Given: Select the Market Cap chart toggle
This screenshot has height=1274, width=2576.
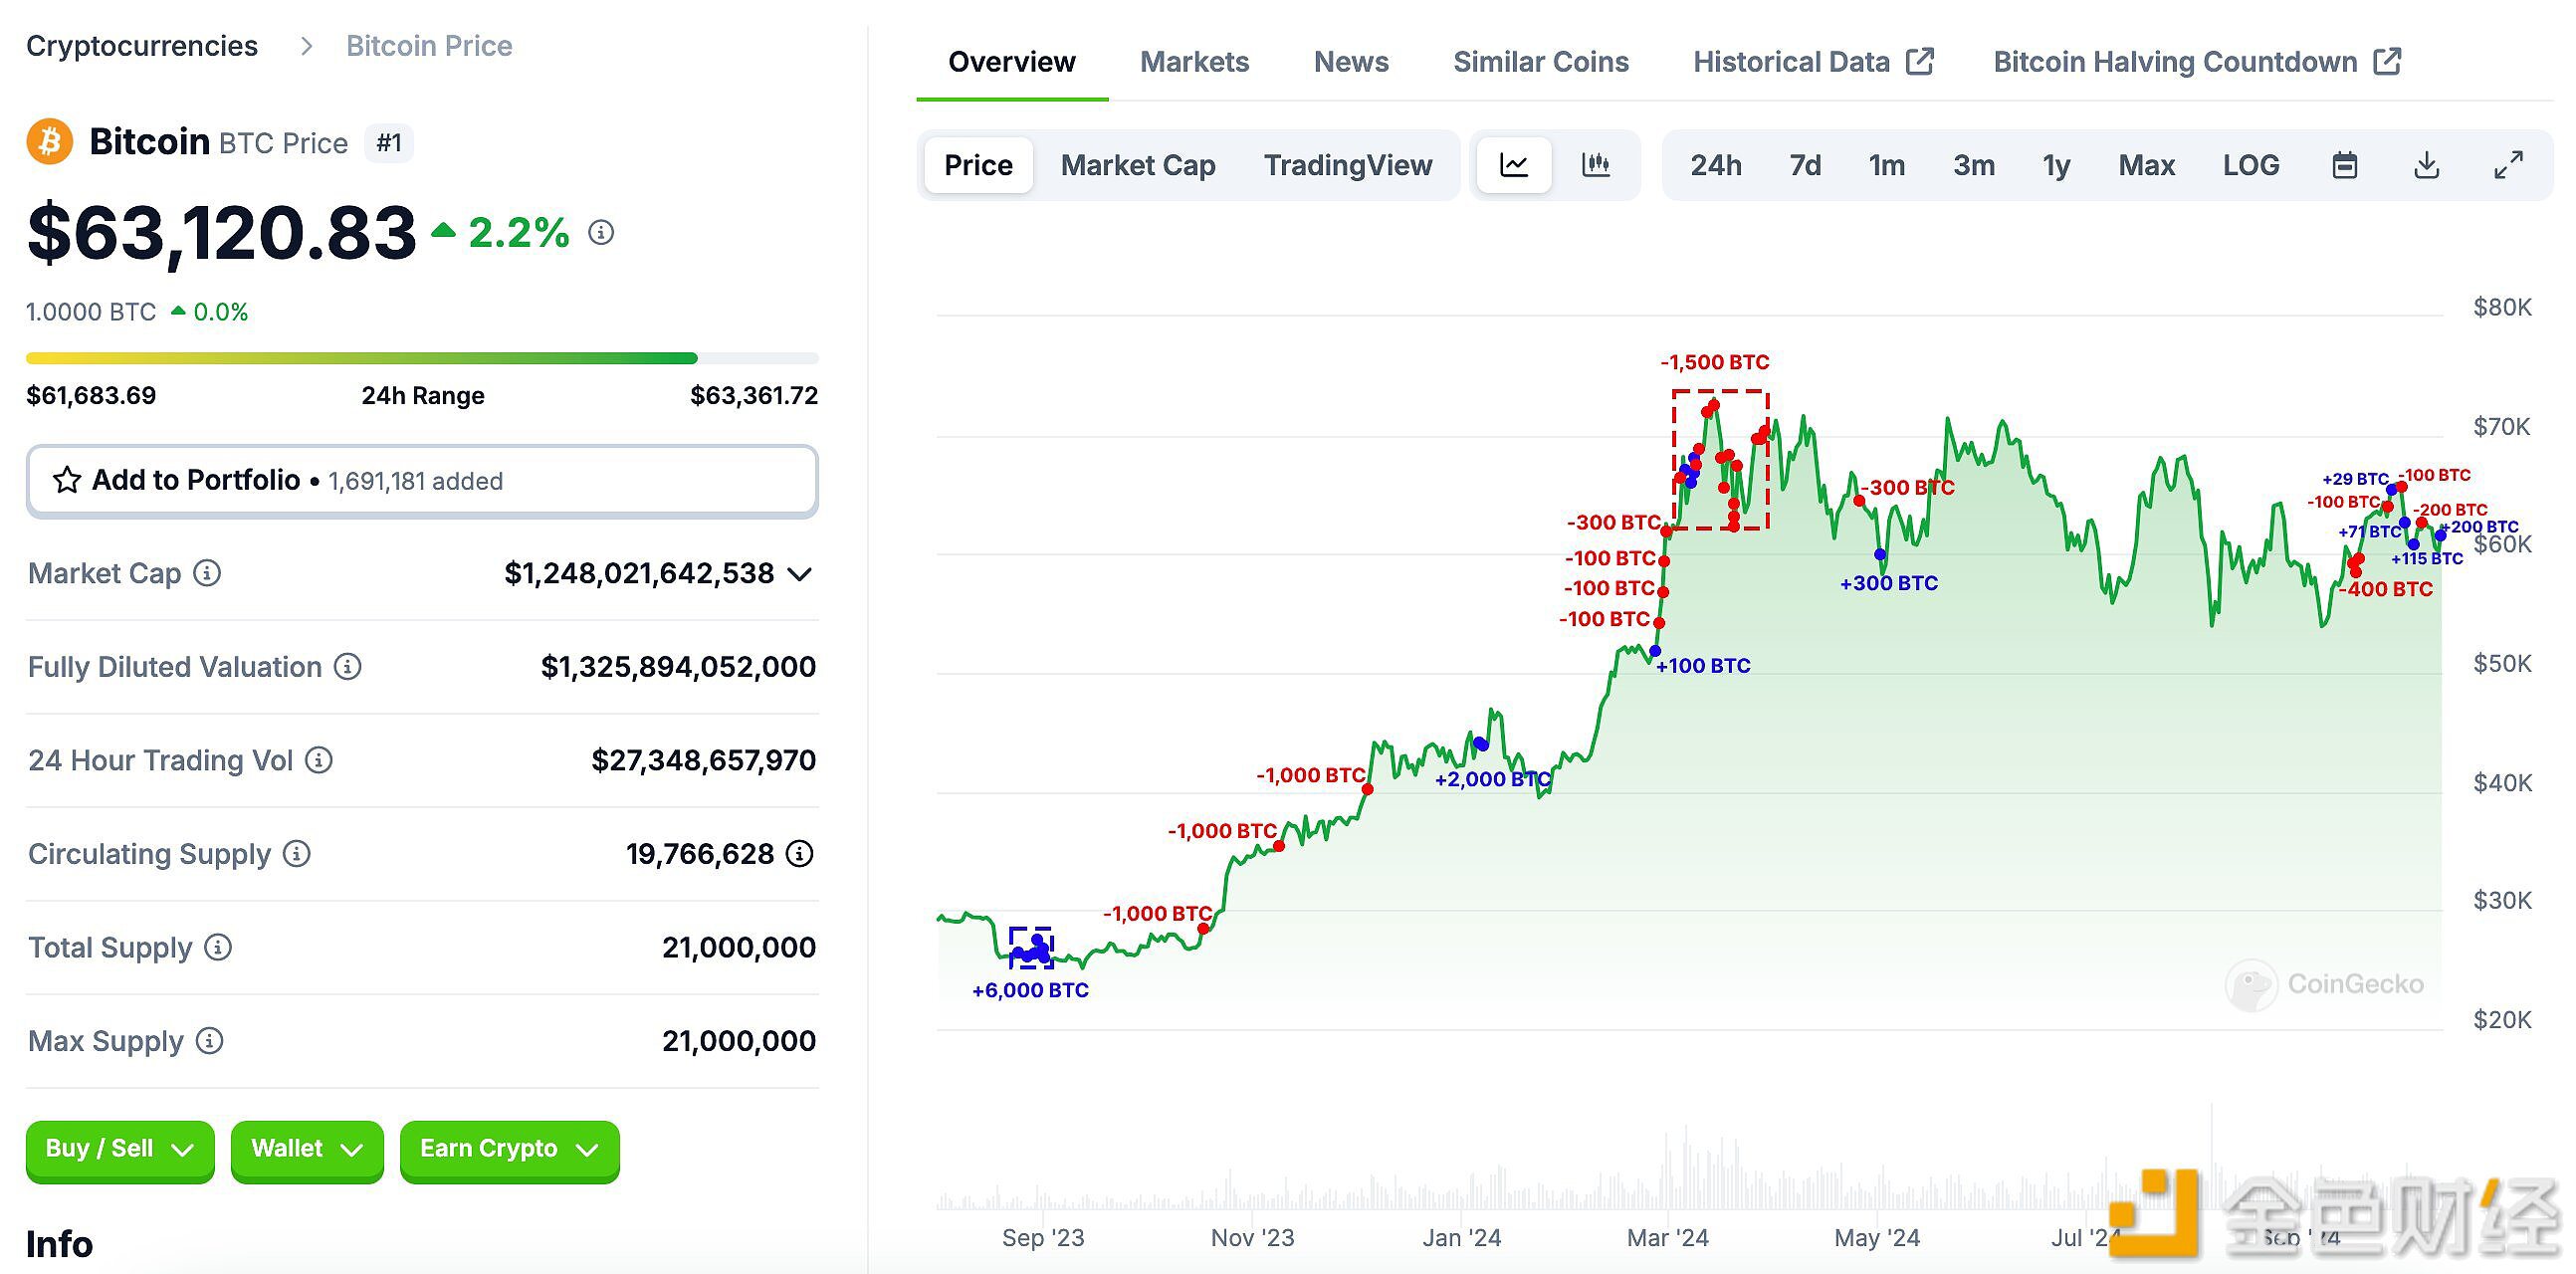Looking at the screenshot, I should click(x=1138, y=165).
